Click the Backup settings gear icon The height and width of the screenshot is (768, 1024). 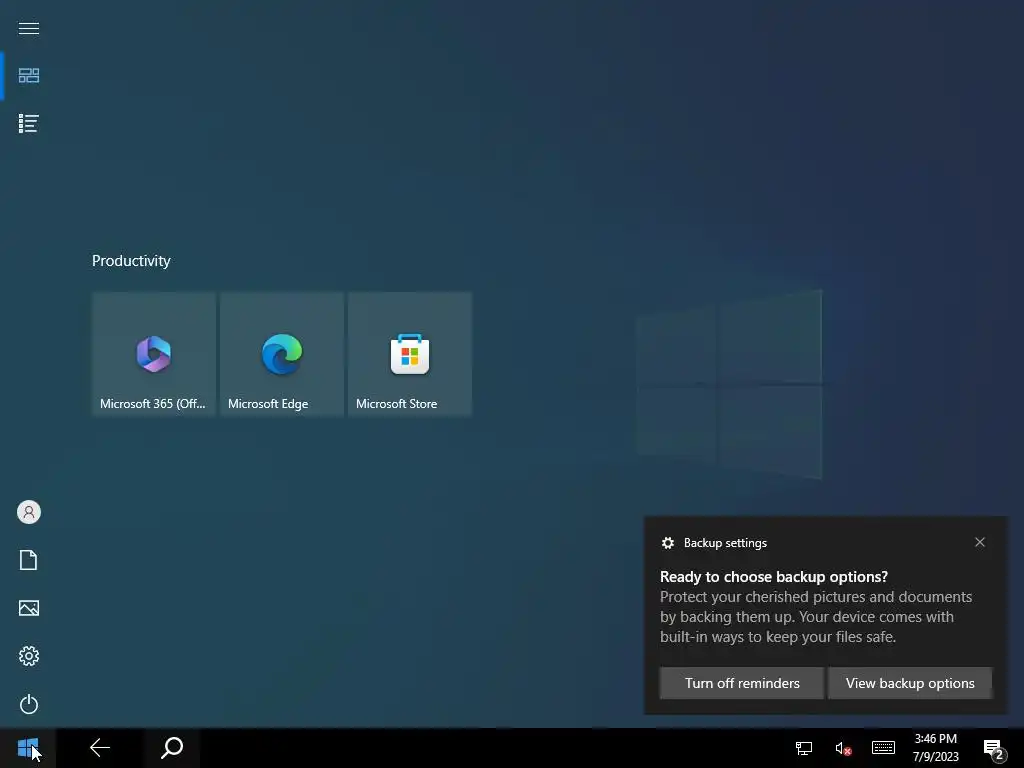[x=667, y=543]
